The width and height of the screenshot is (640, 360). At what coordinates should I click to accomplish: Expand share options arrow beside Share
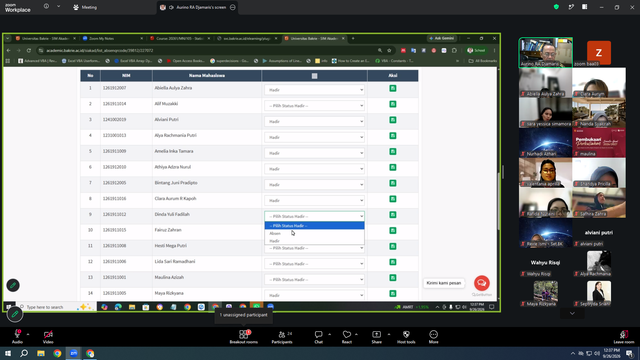click(389, 334)
